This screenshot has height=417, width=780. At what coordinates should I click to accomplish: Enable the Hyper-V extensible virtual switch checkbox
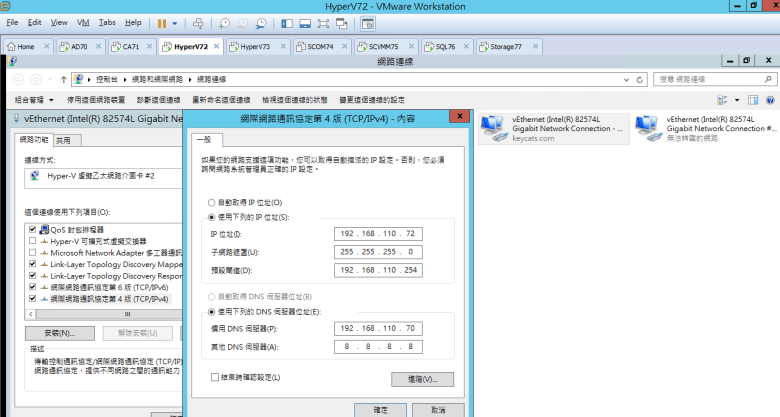click(34, 241)
